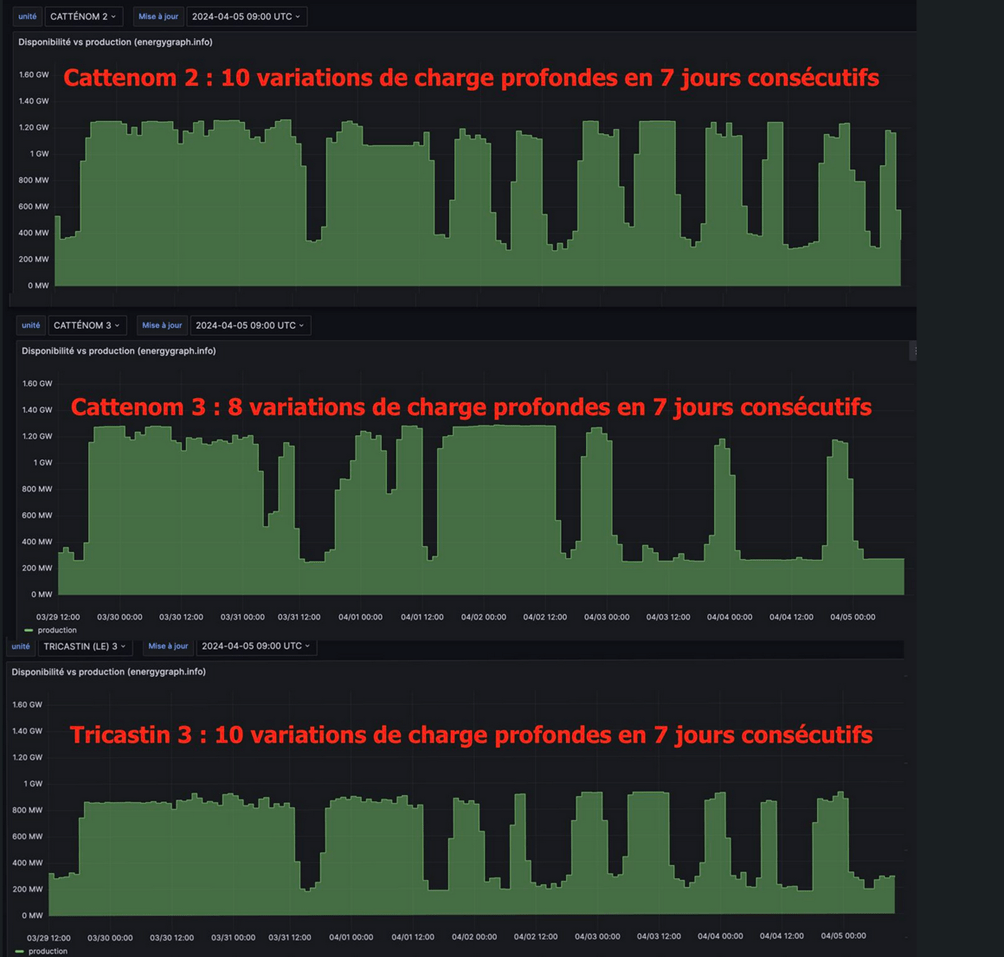Click 'Mise à jour' label beside CATTÉNOM 3
The image size is (1004, 957).
click(162, 325)
